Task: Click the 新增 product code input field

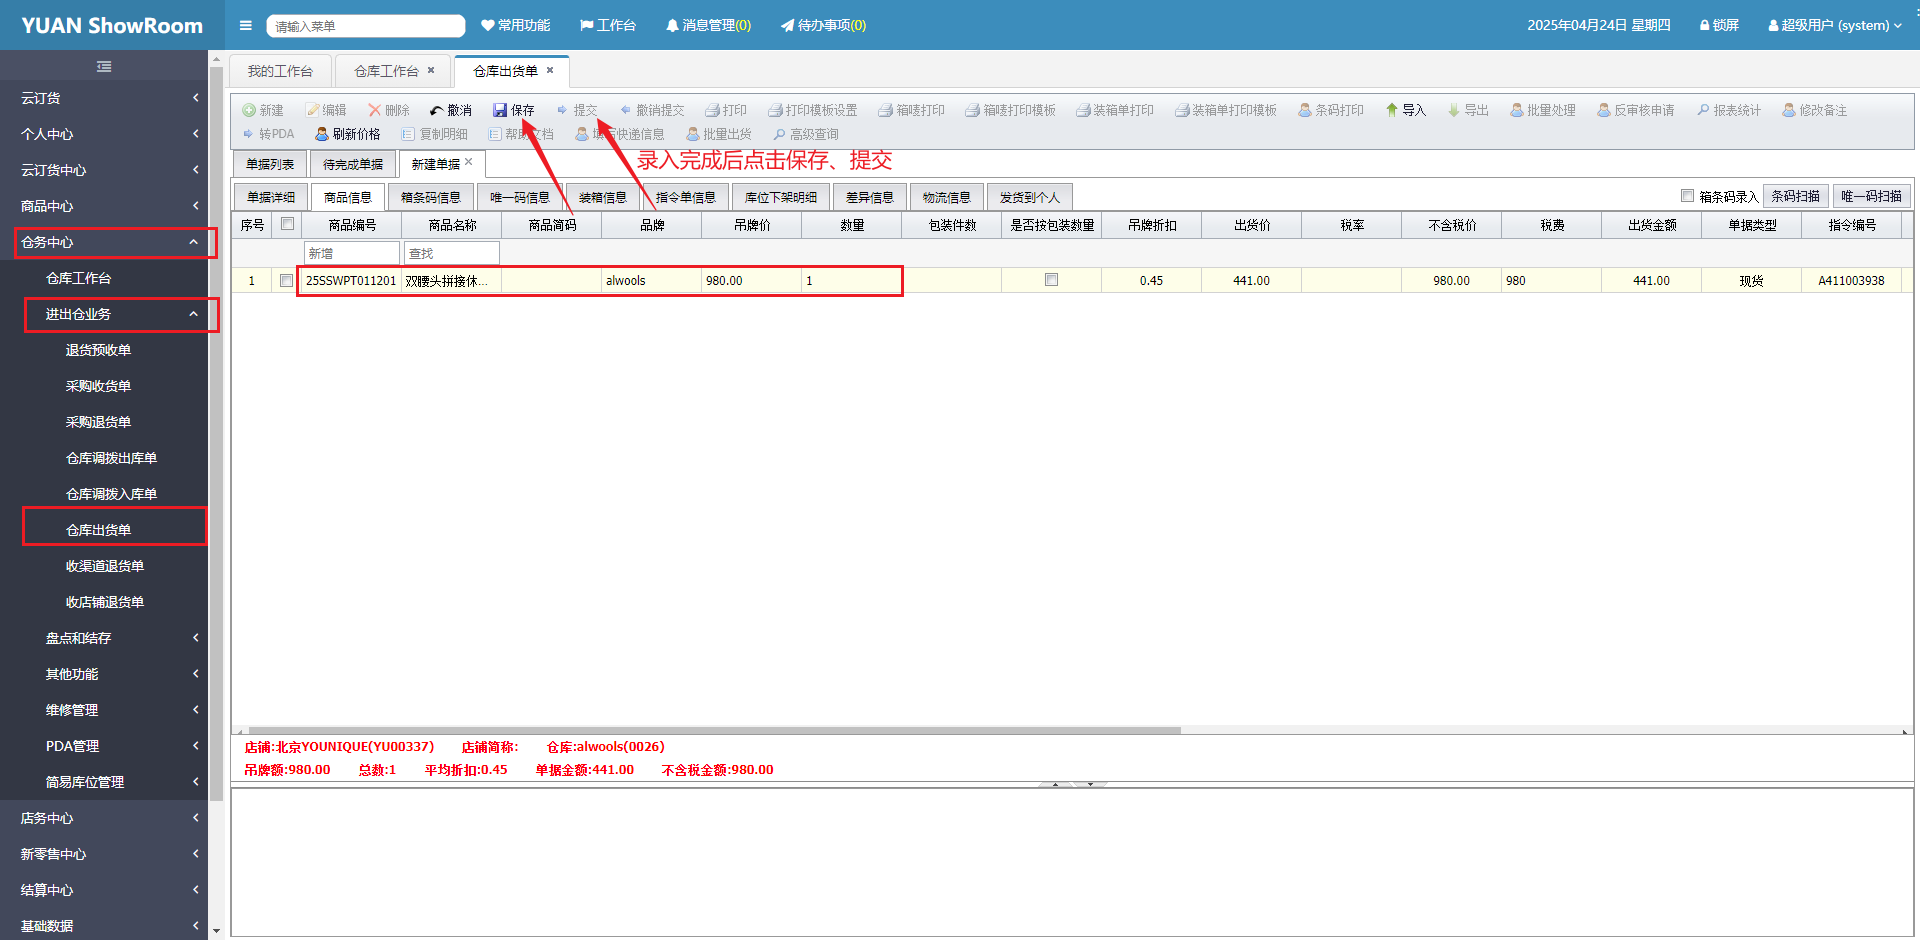Action: tap(352, 253)
